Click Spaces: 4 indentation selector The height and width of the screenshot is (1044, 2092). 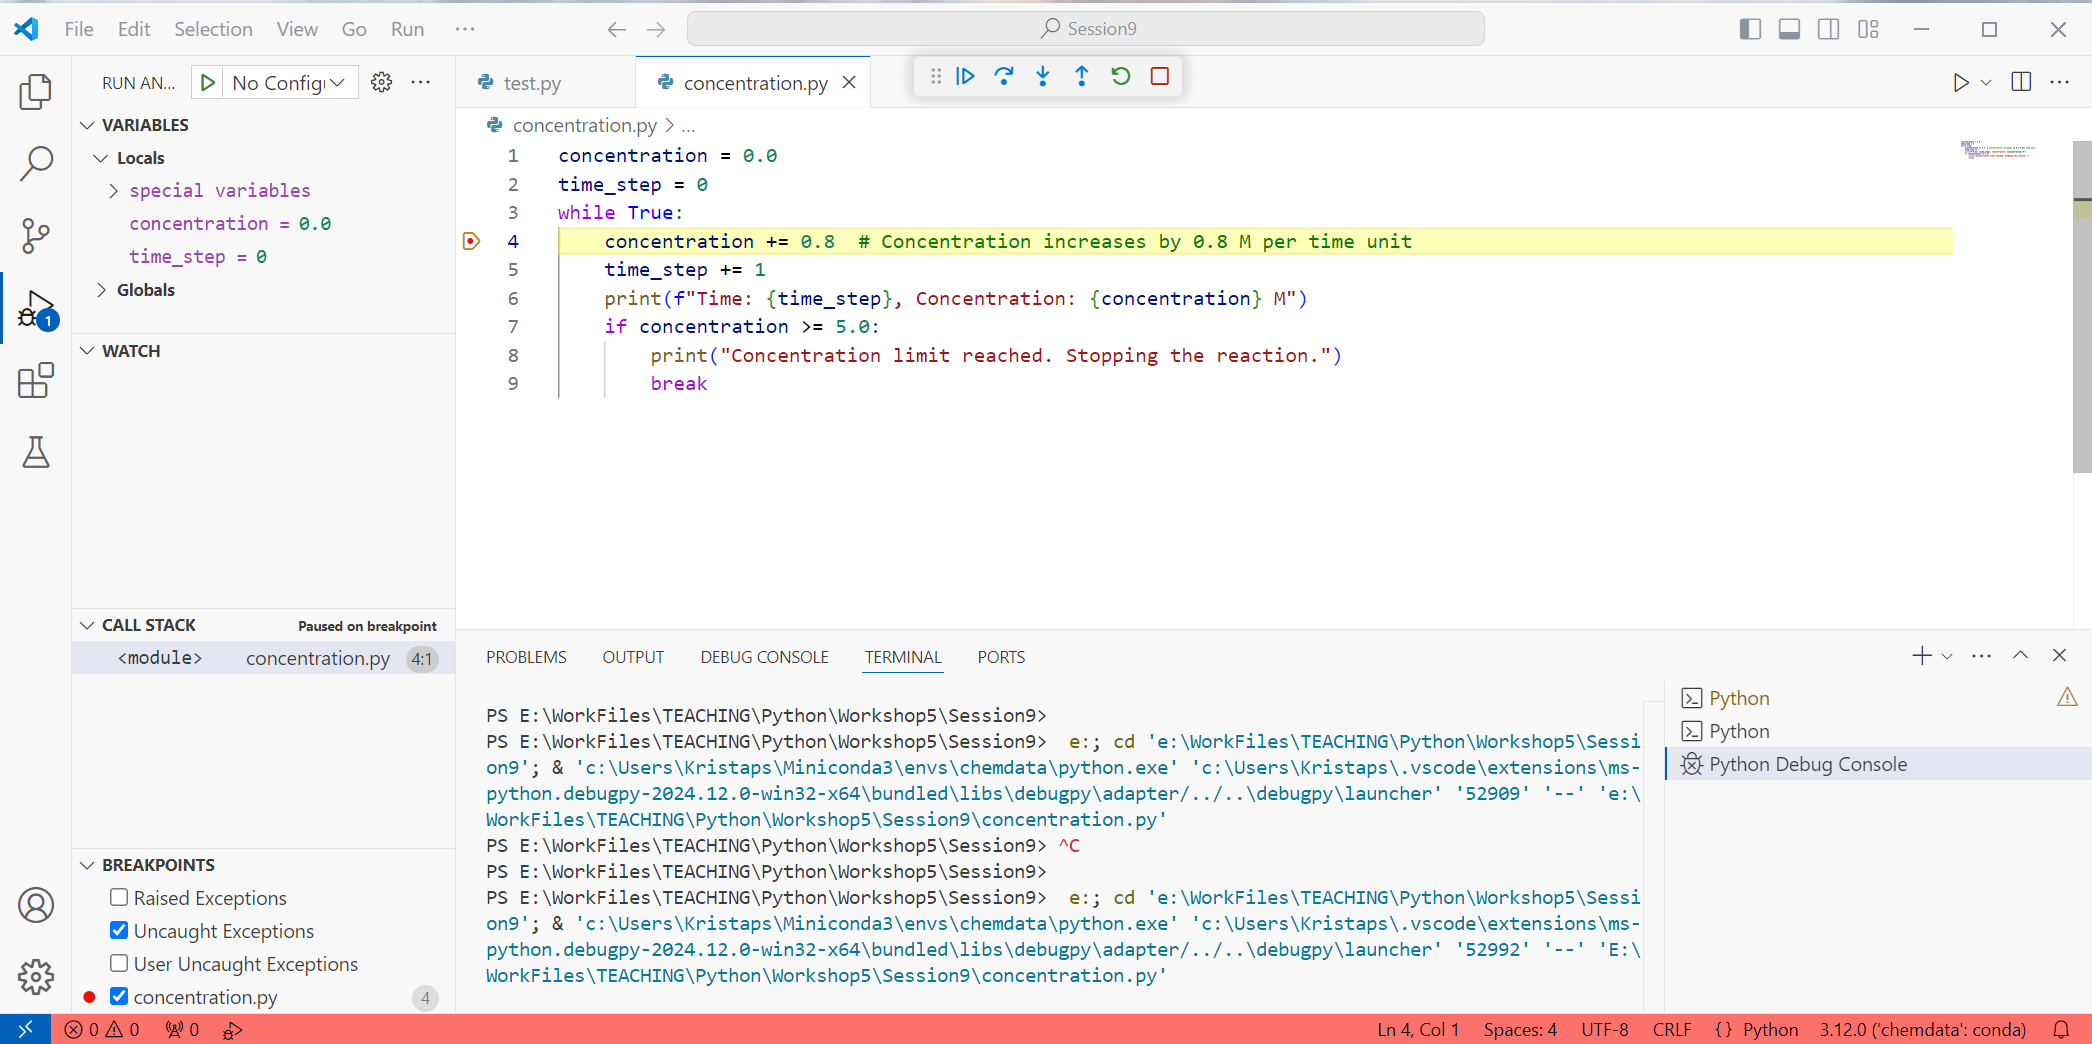click(x=1520, y=1029)
